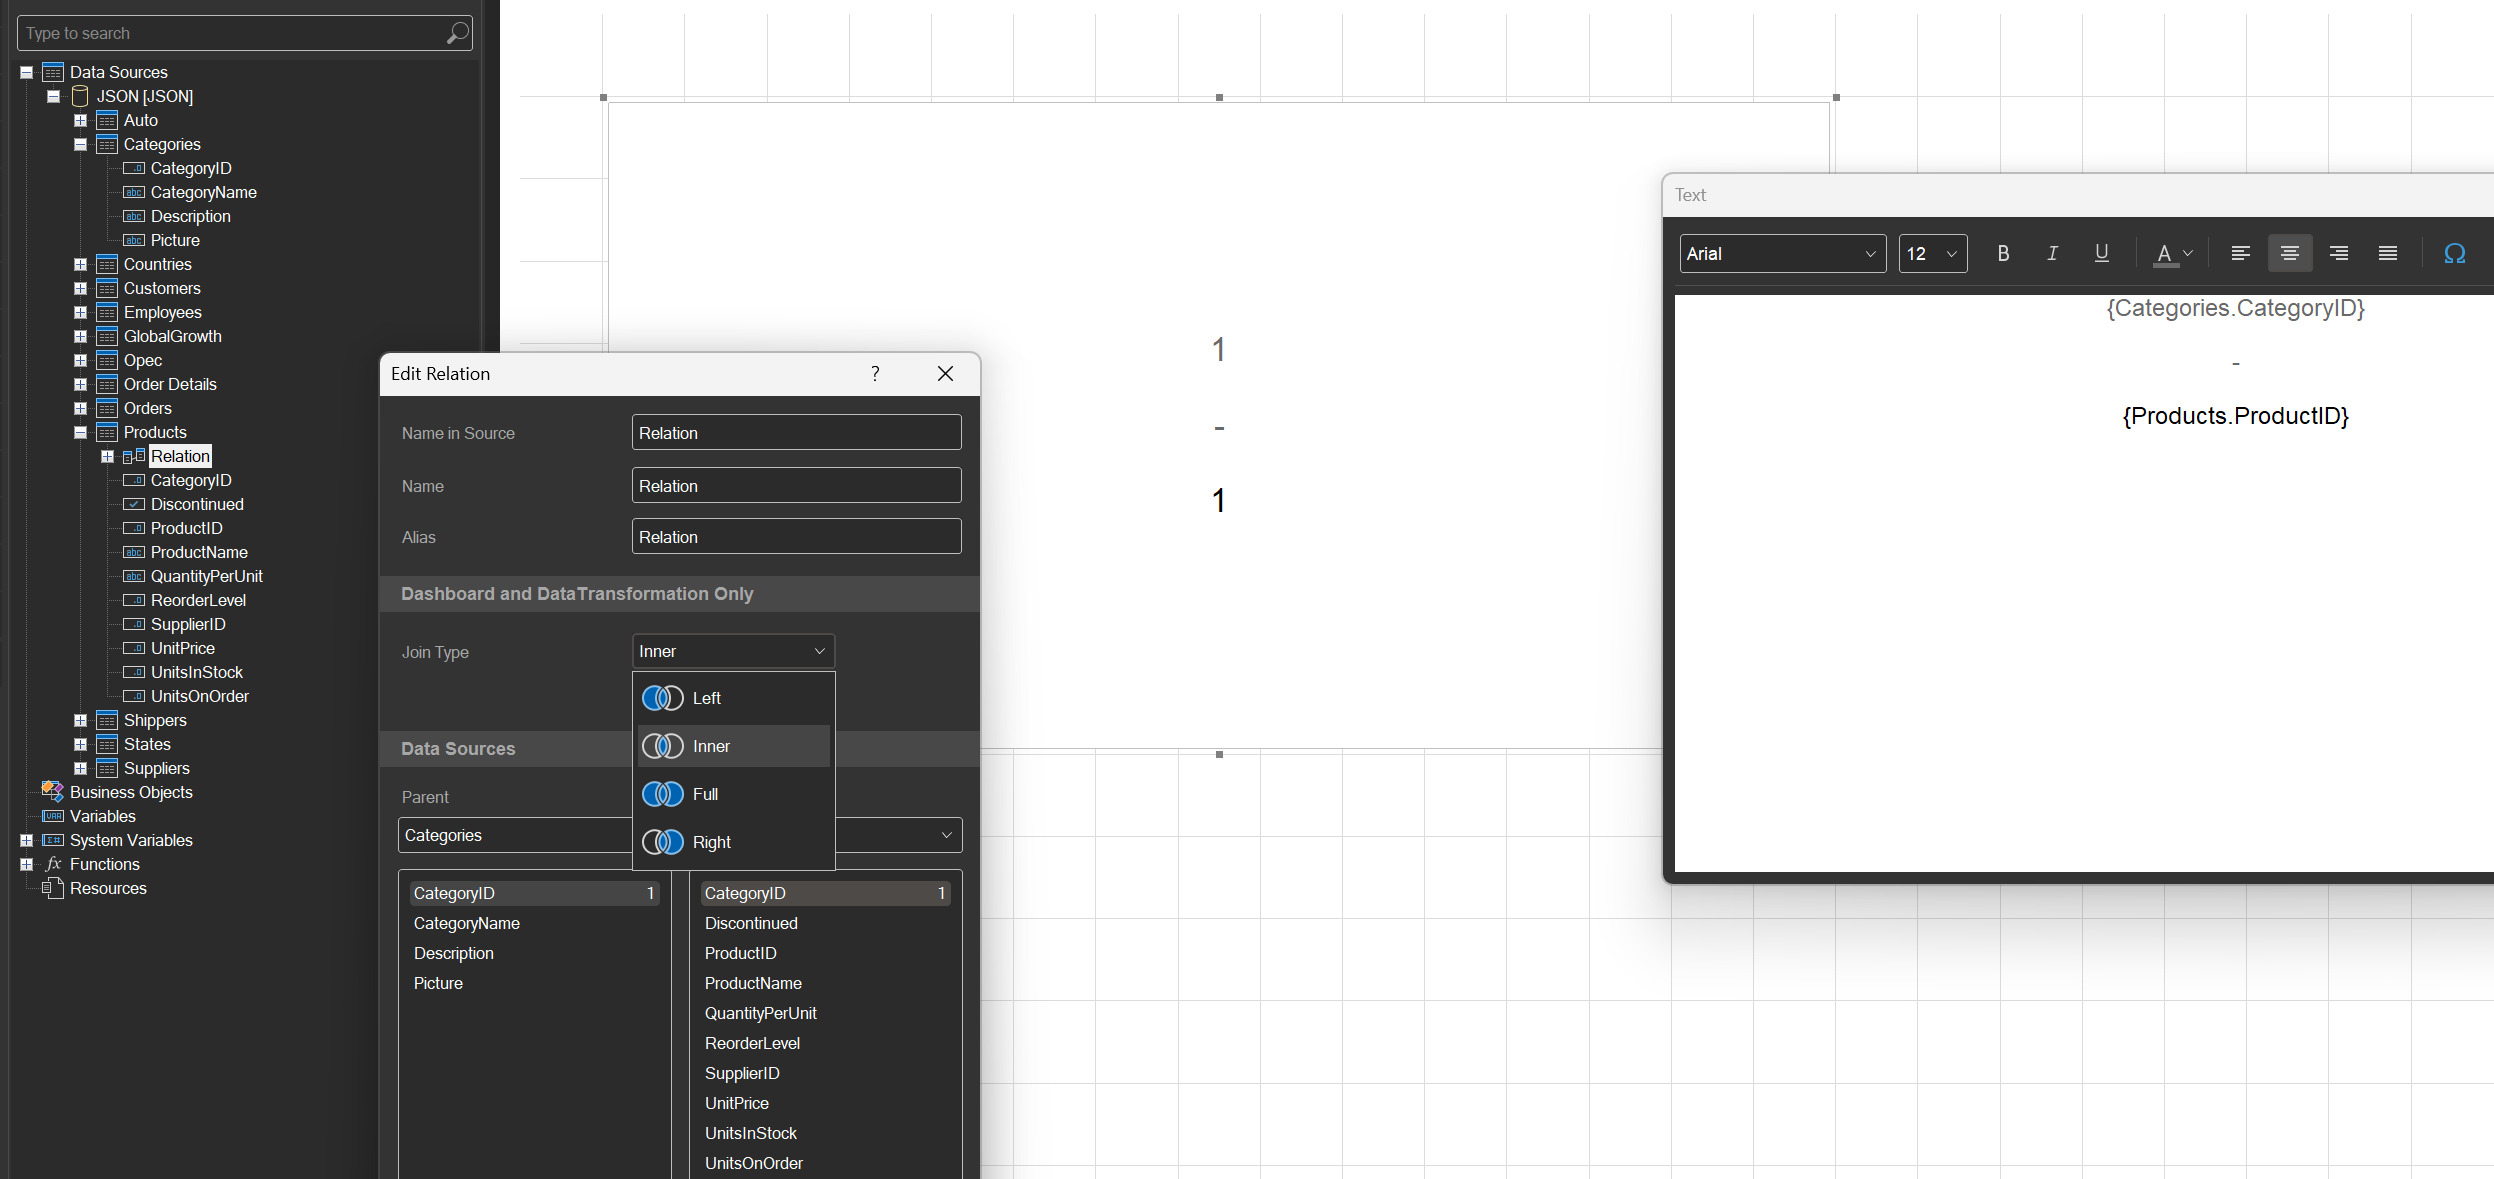Click the {Categories.CategoryID} expression text

(x=2236, y=308)
